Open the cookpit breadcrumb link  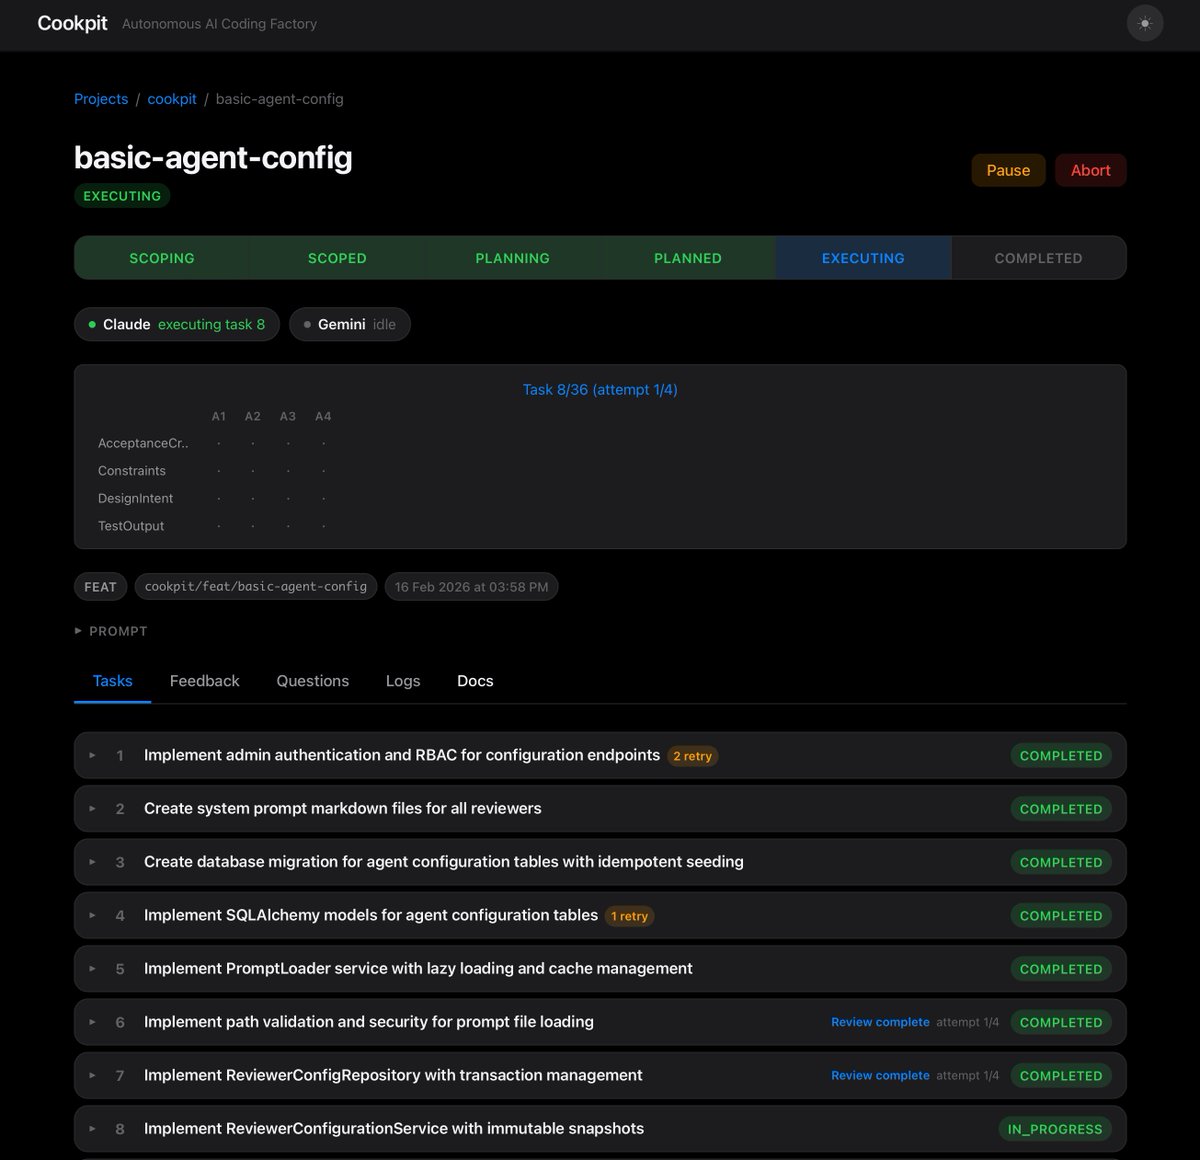tap(172, 99)
